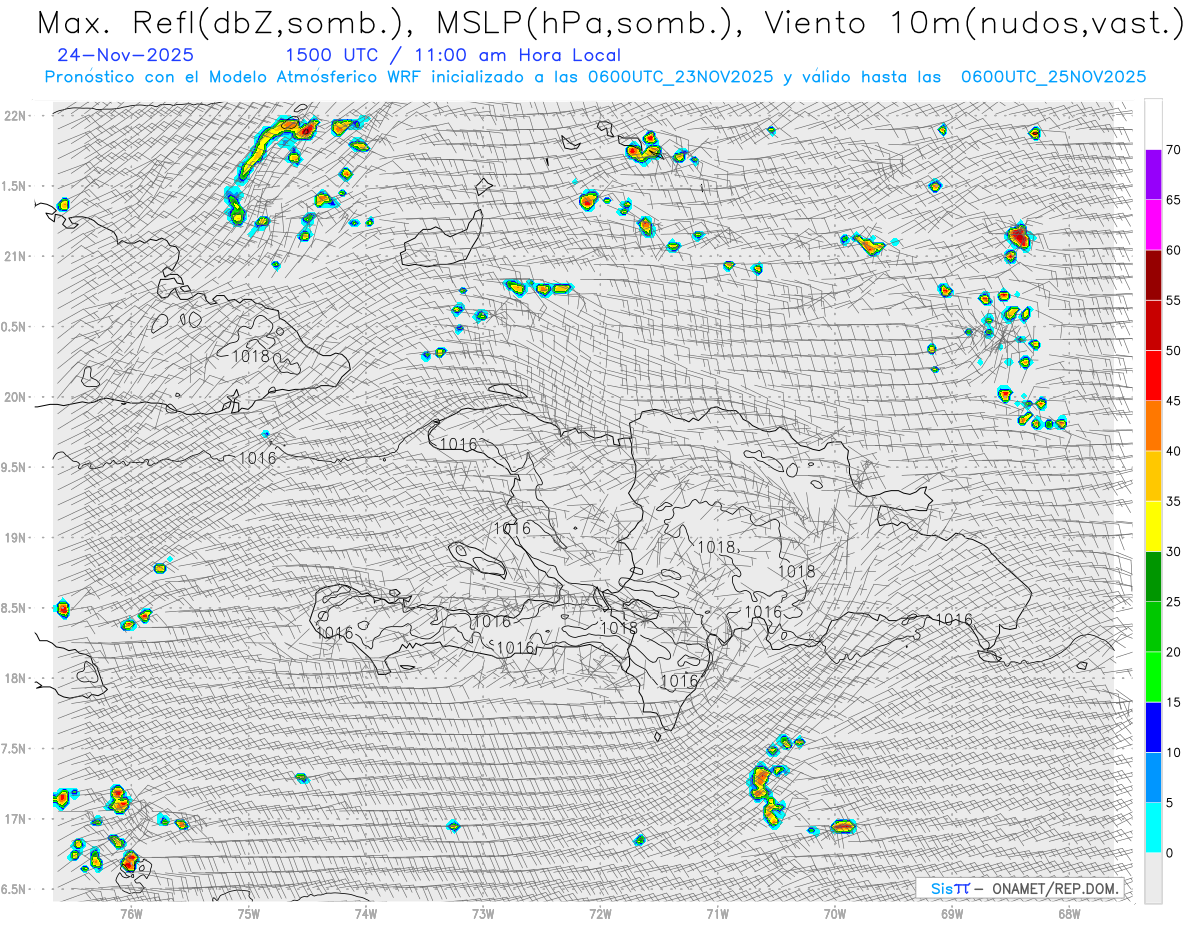This screenshot has width=1200, height=927.
Task: Click the magenta 60–65 dBZ colorbar segment
Action: [x=1153, y=225]
